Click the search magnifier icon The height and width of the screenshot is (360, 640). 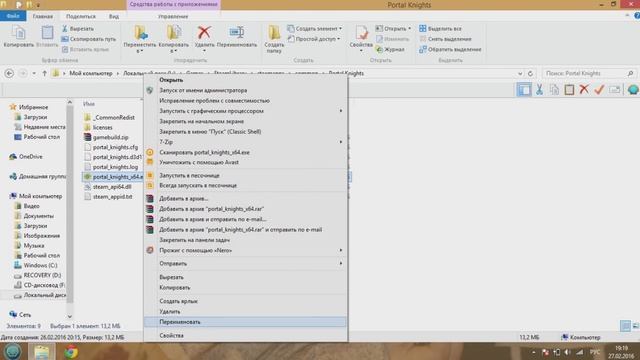(x=630, y=73)
